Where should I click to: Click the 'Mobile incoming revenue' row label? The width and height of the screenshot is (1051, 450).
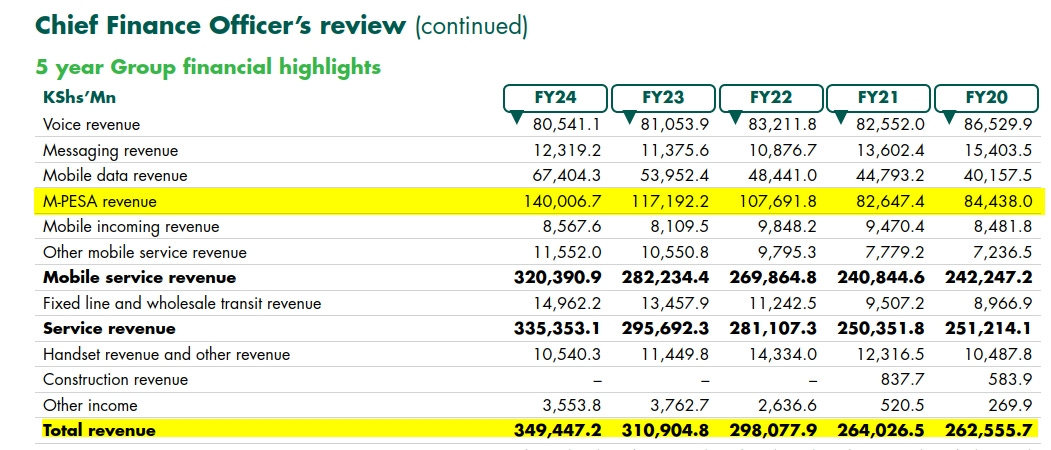(131, 227)
